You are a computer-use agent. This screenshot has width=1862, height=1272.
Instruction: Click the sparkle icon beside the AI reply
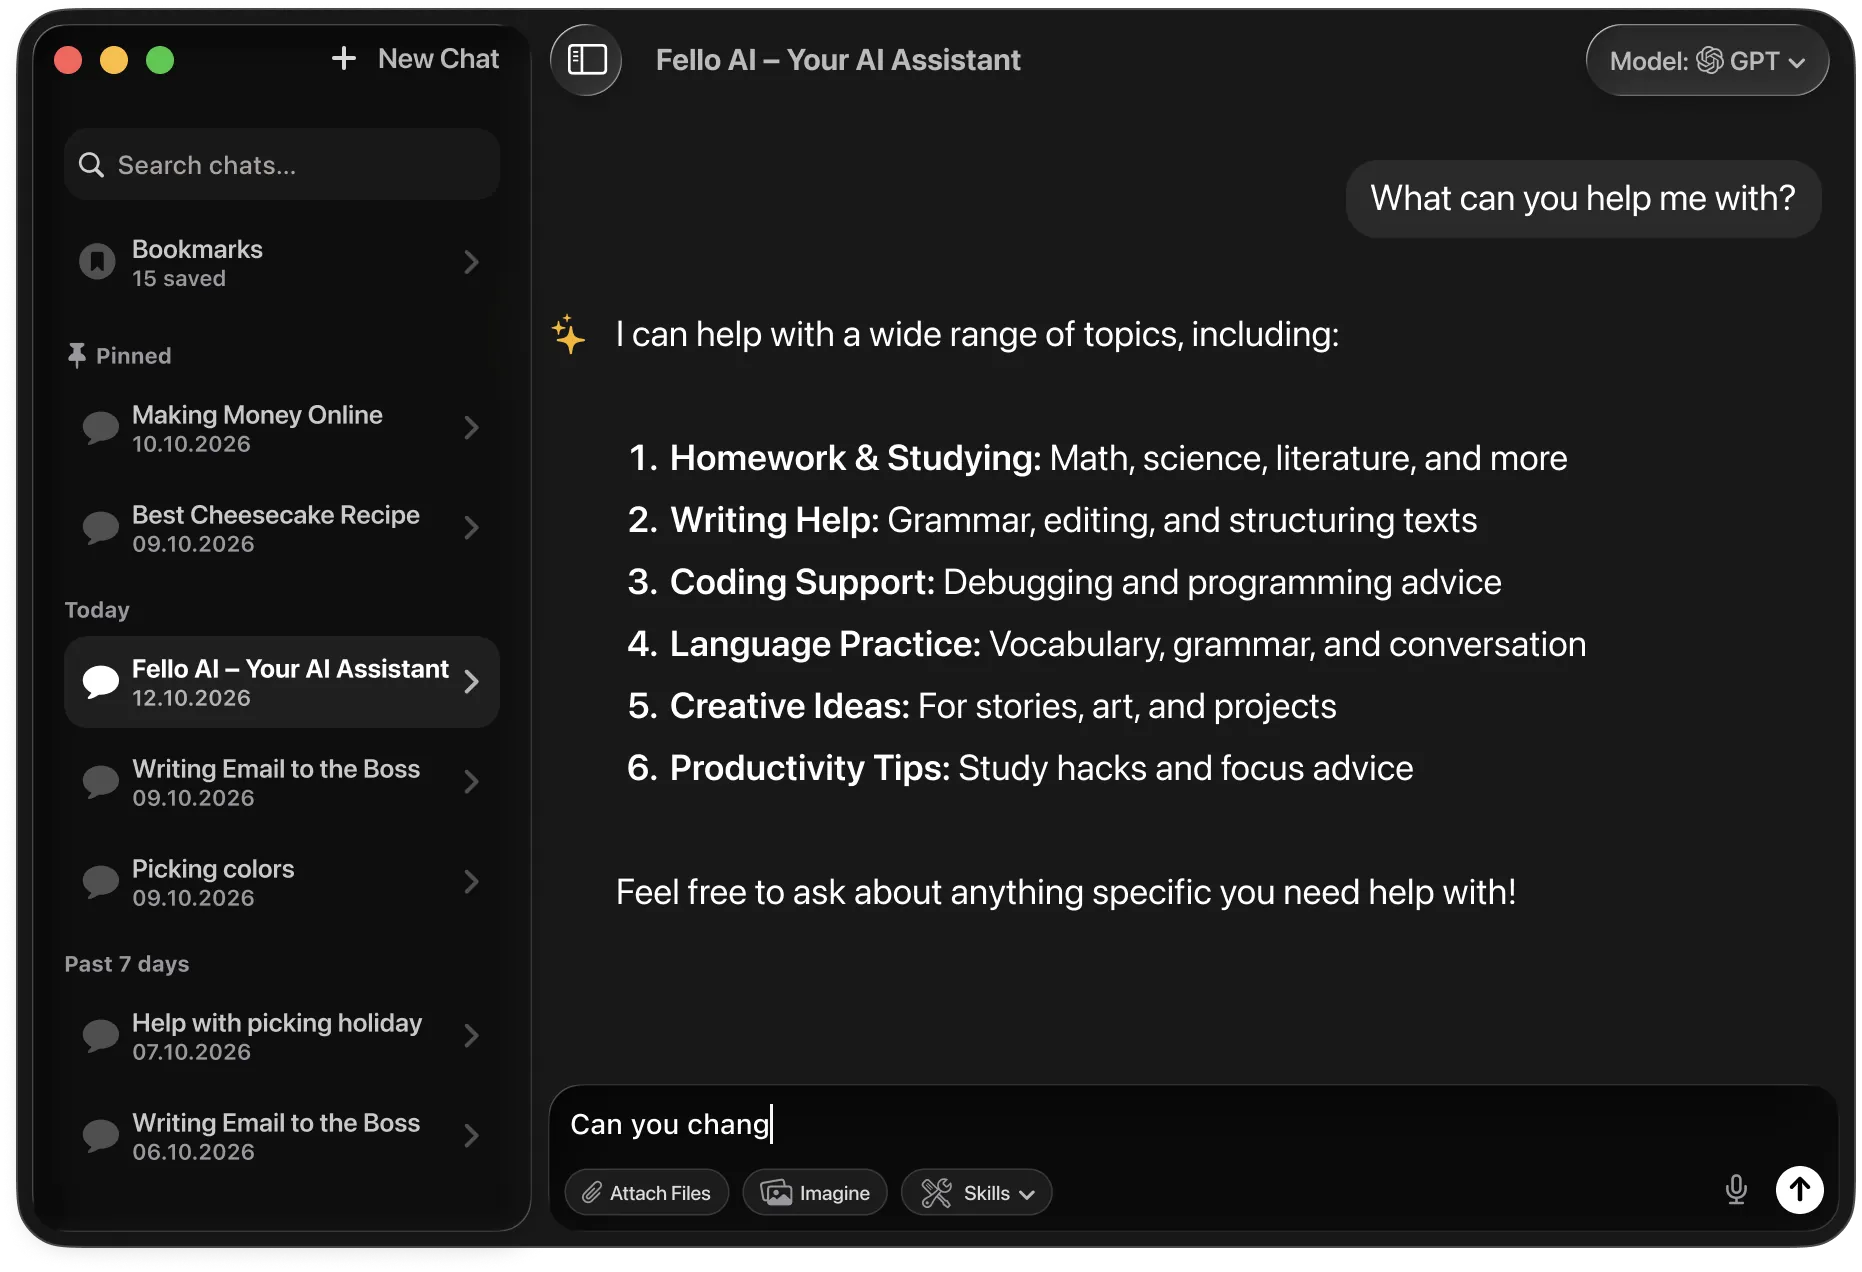568,335
